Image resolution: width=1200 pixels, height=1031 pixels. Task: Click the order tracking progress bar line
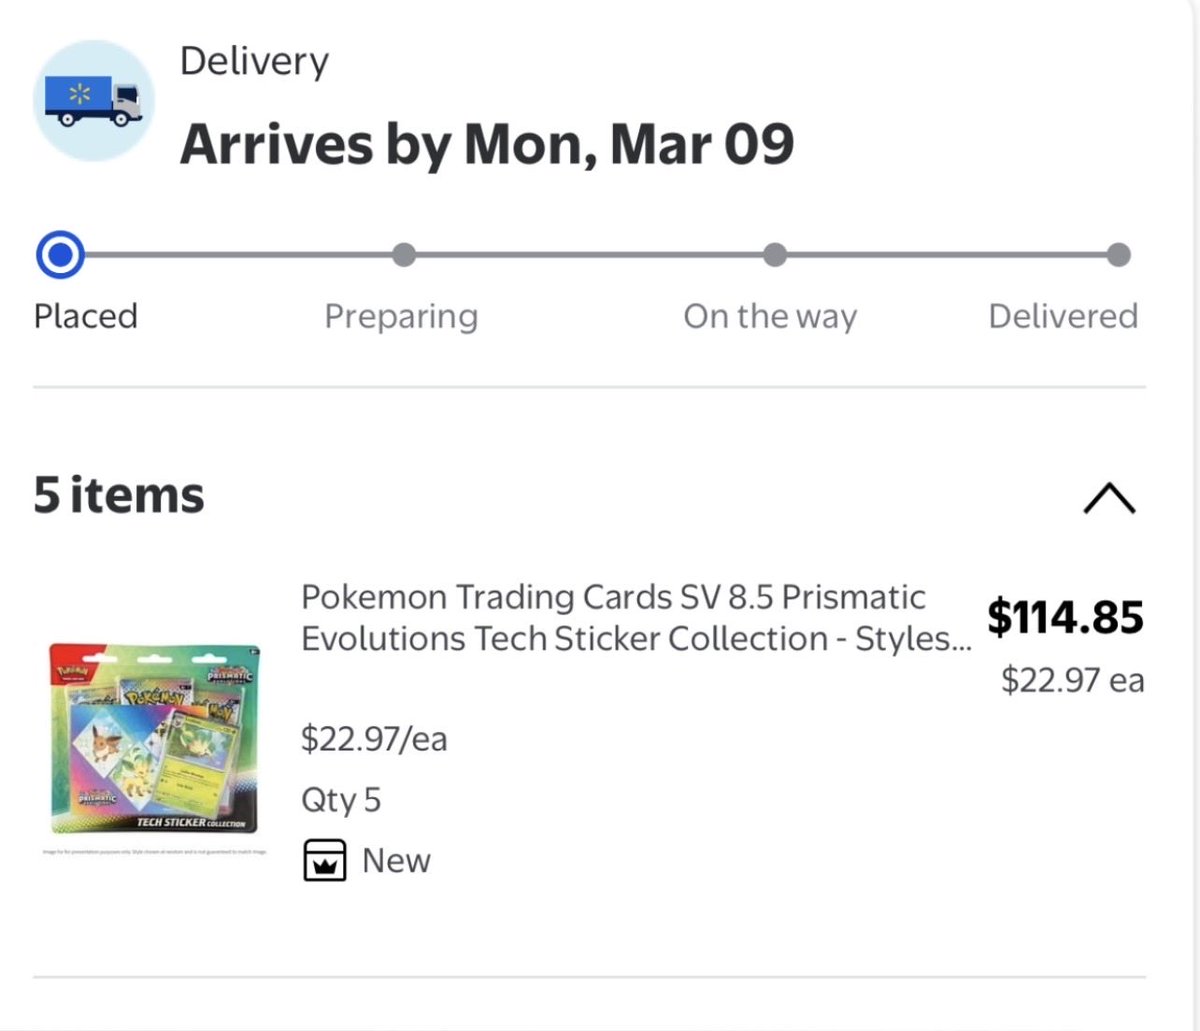[x=590, y=255]
